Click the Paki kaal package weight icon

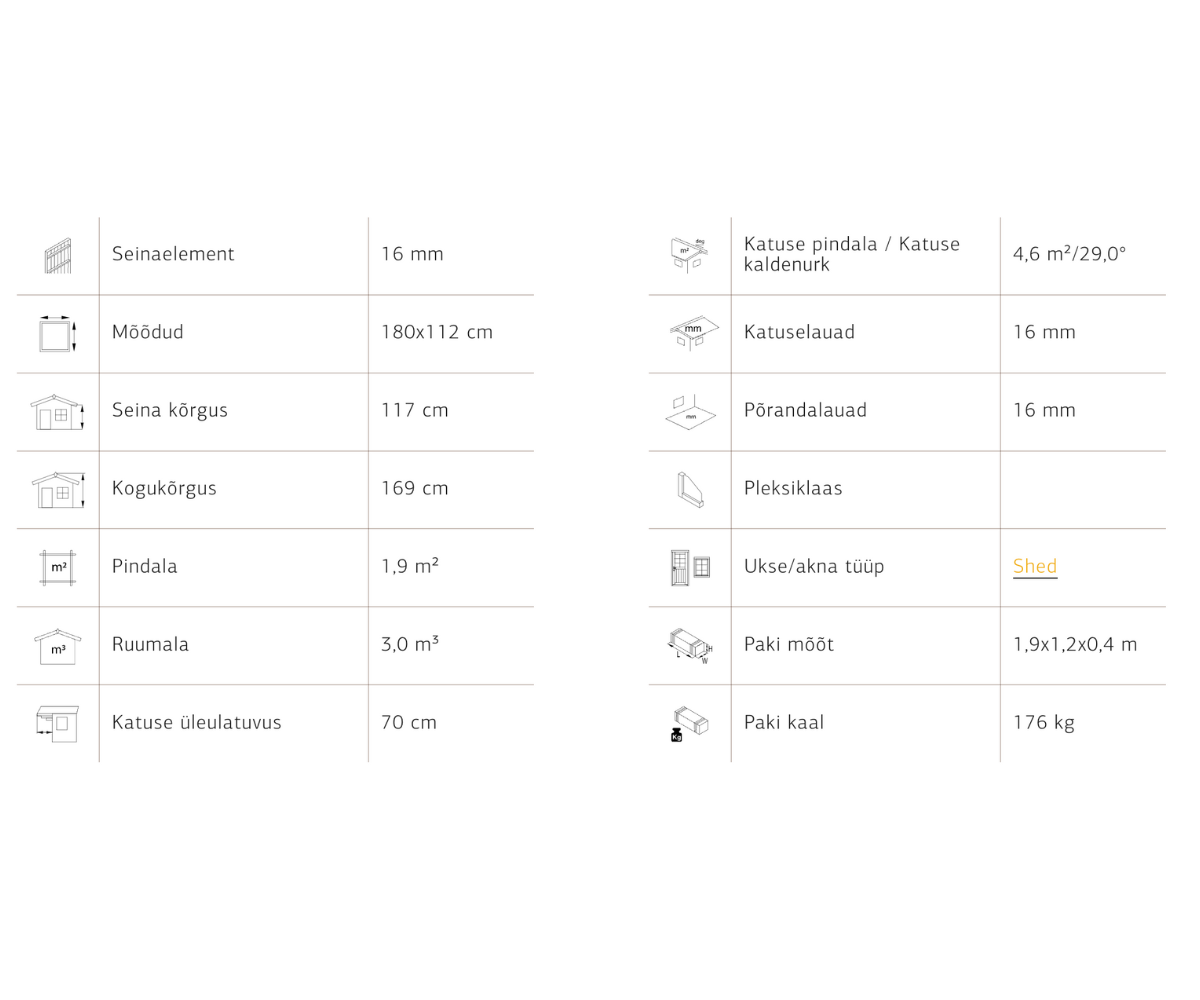click(x=690, y=724)
